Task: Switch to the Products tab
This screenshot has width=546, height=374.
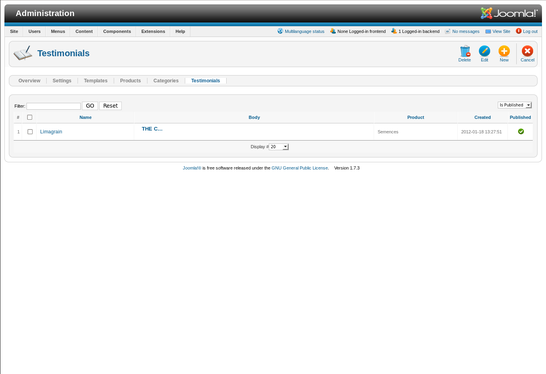Action: (130, 80)
